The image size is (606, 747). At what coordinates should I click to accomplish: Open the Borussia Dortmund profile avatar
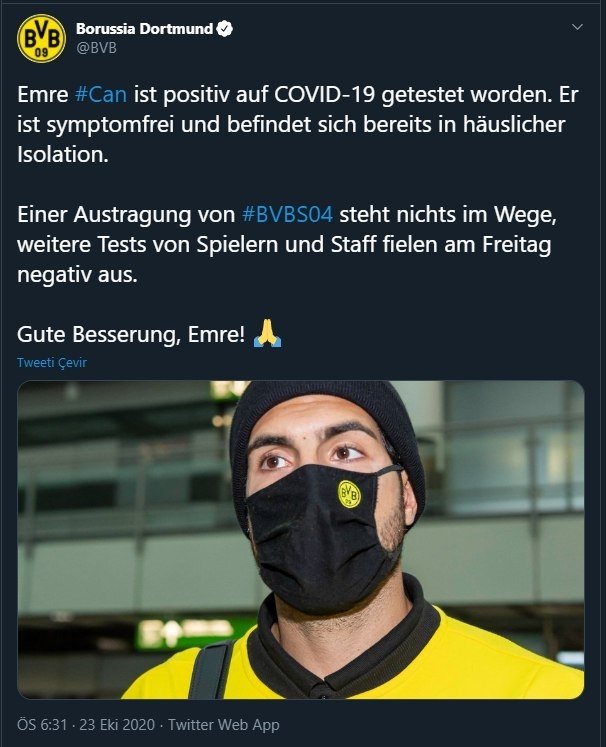click(41, 39)
